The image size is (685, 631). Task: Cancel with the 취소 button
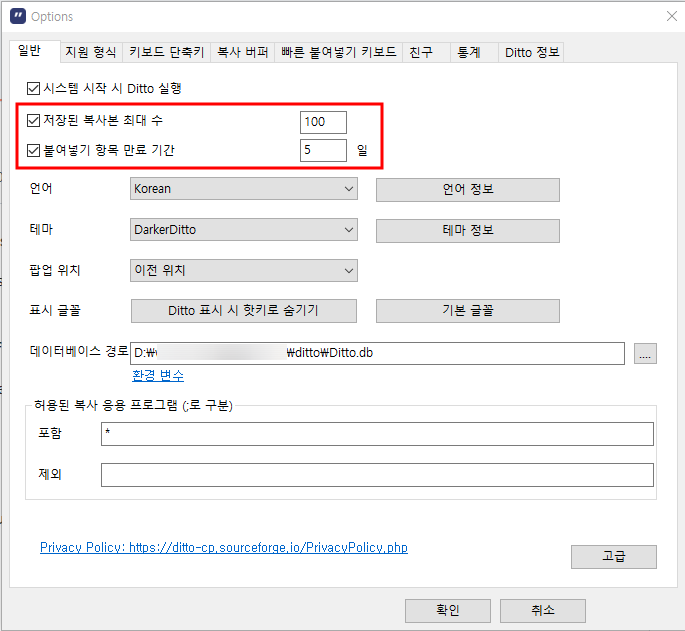543,610
